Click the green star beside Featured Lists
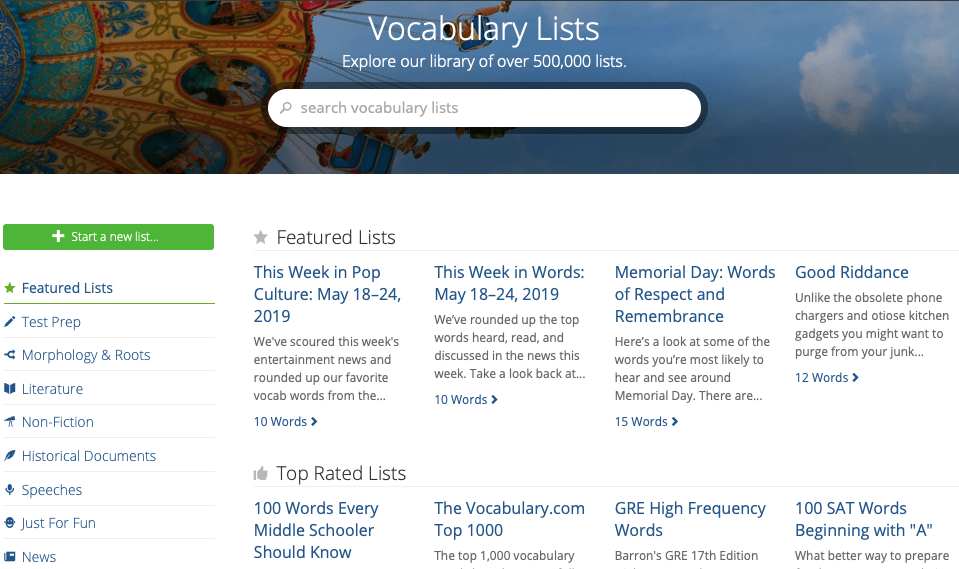This screenshot has height=569, width=959. (x=10, y=288)
